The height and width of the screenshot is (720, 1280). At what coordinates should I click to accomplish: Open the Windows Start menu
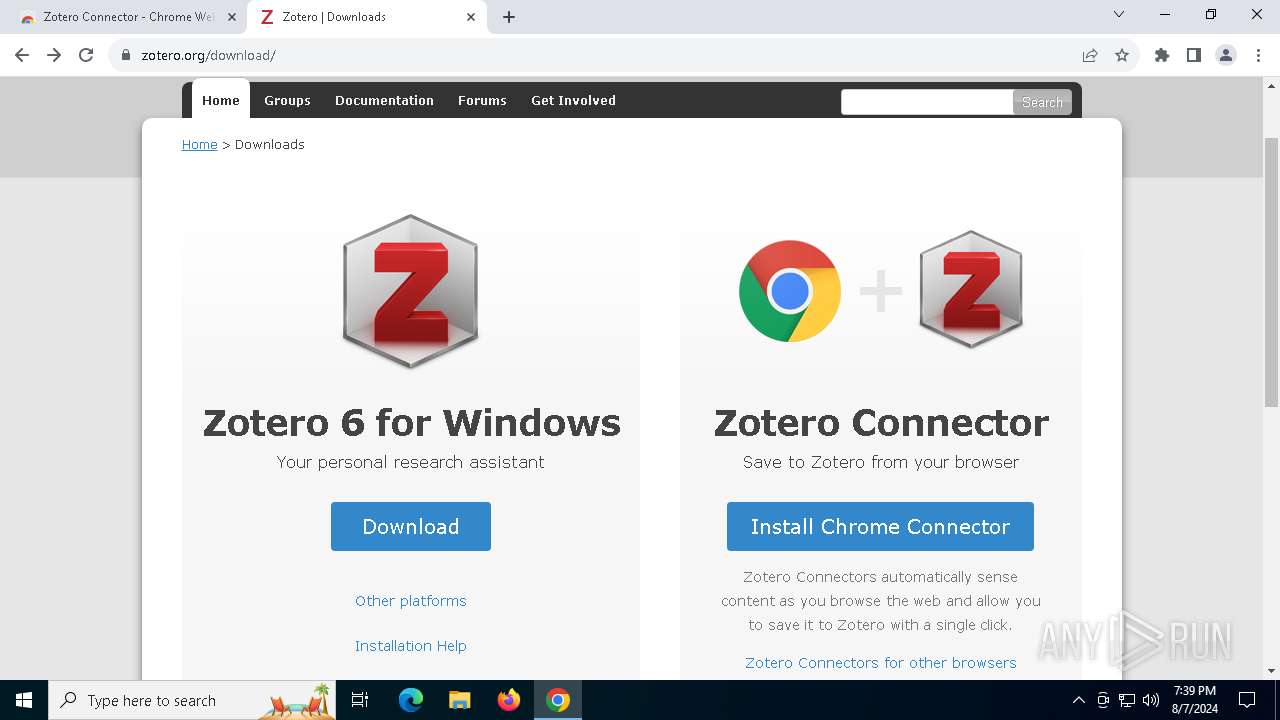pos(24,700)
